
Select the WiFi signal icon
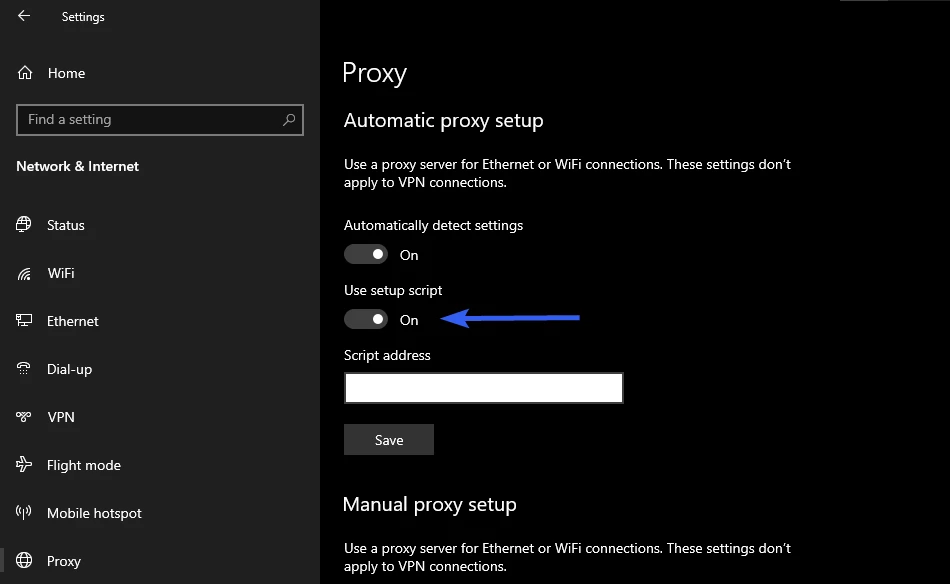tap(25, 273)
